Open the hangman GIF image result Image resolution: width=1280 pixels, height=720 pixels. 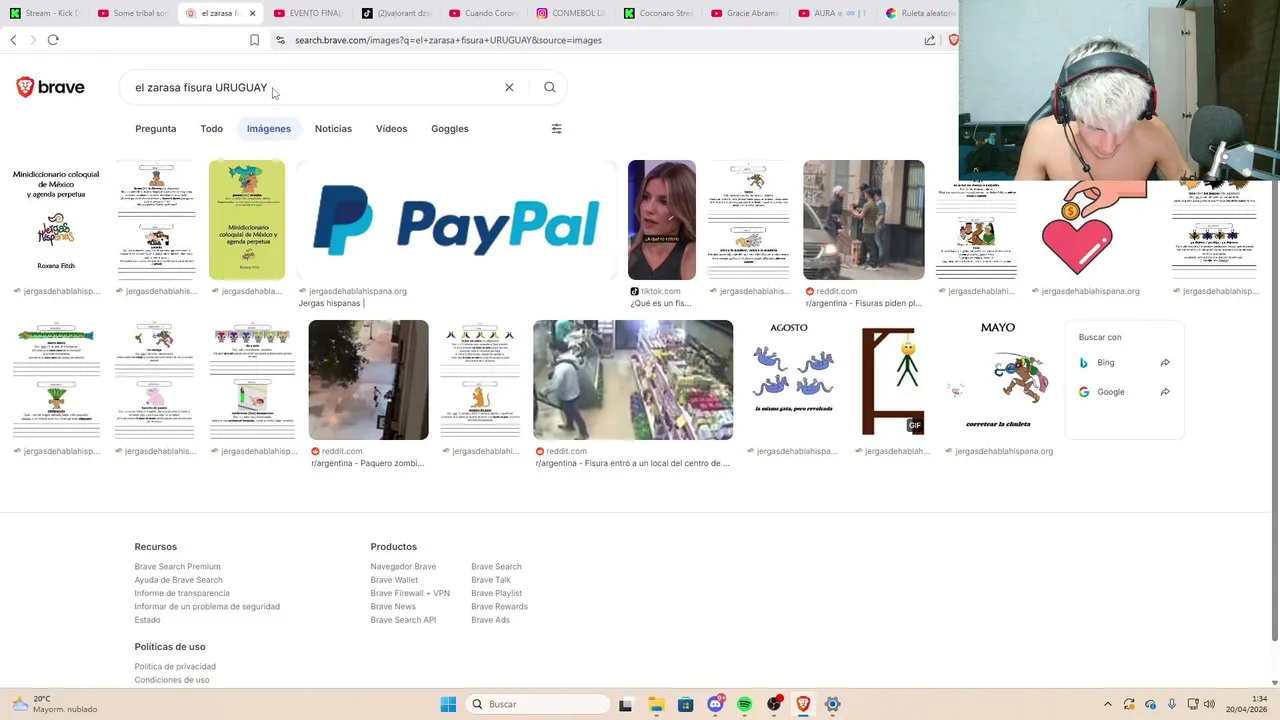(x=893, y=380)
